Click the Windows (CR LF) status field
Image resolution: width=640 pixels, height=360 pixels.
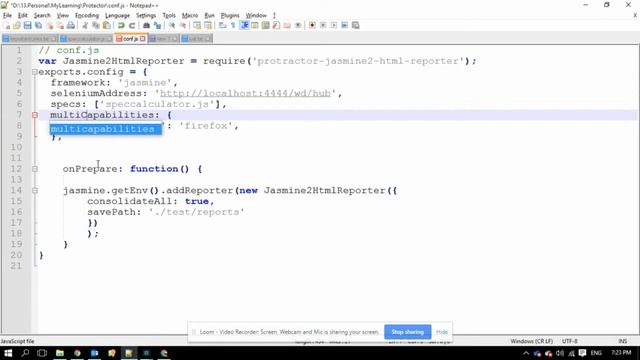[531, 341]
